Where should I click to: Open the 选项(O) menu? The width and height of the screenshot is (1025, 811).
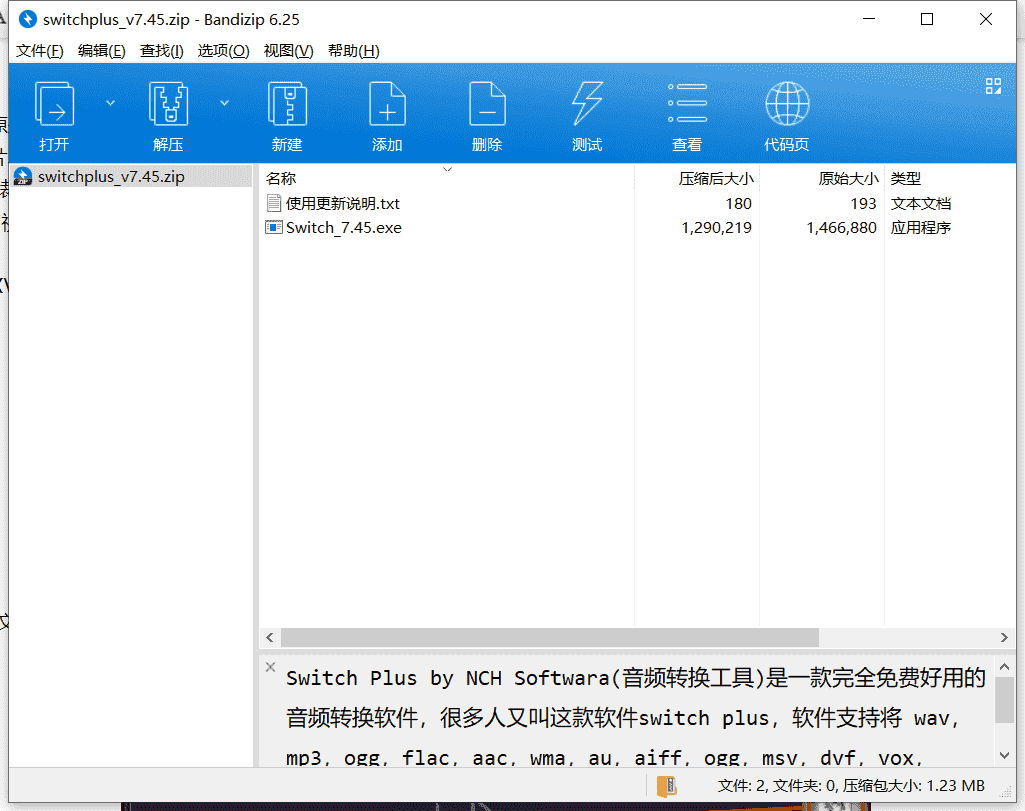point(224,51)
